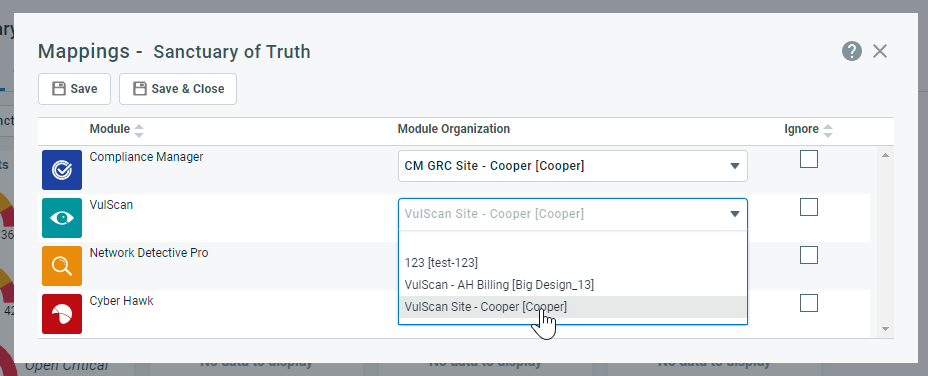The width and height of the screenshot is (928, 376).
Task: Sort by Ignore column arrows
Action: pyautogui.click(x=828, y=130)
